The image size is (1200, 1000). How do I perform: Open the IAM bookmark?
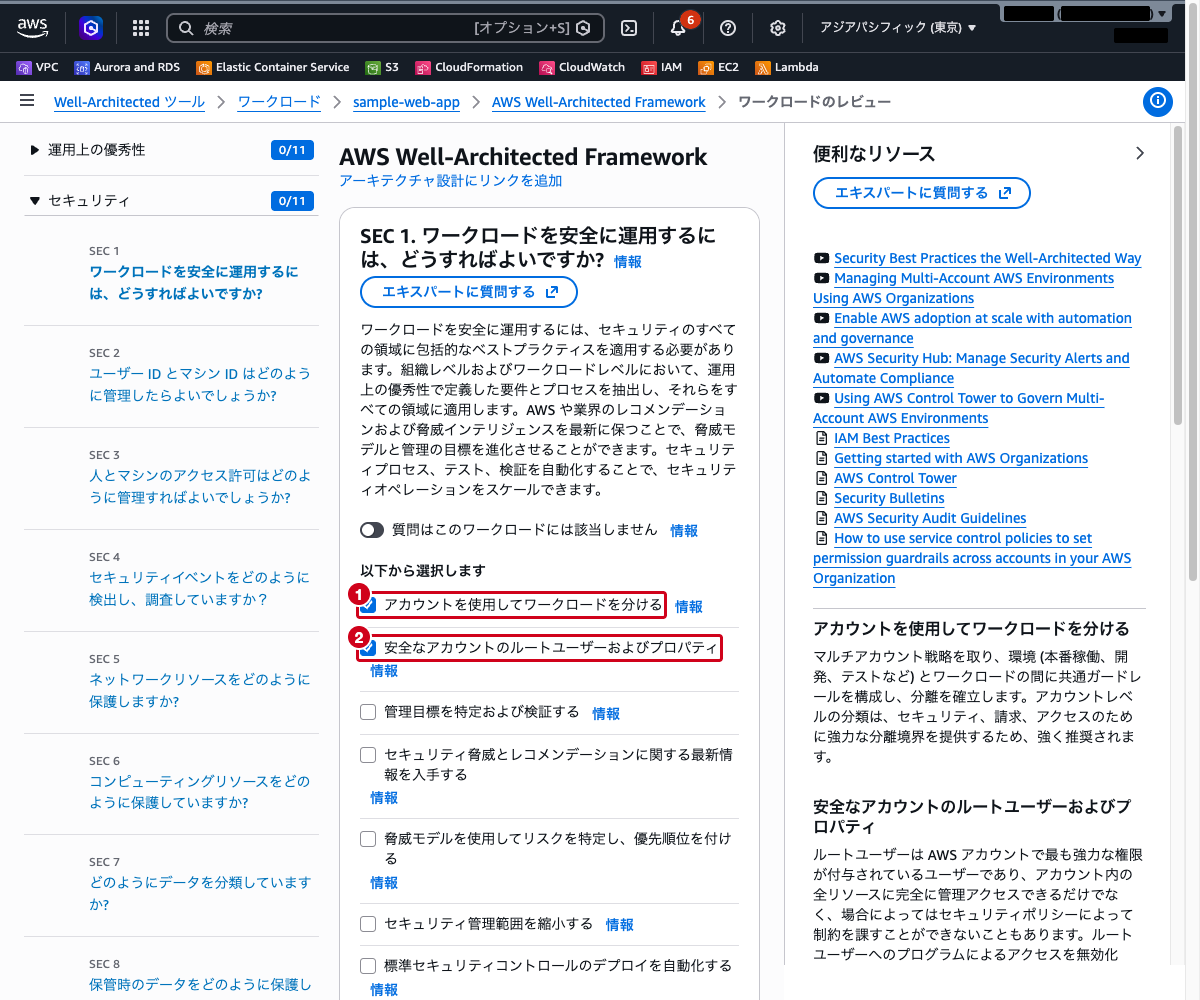click(x=662, y=68)
